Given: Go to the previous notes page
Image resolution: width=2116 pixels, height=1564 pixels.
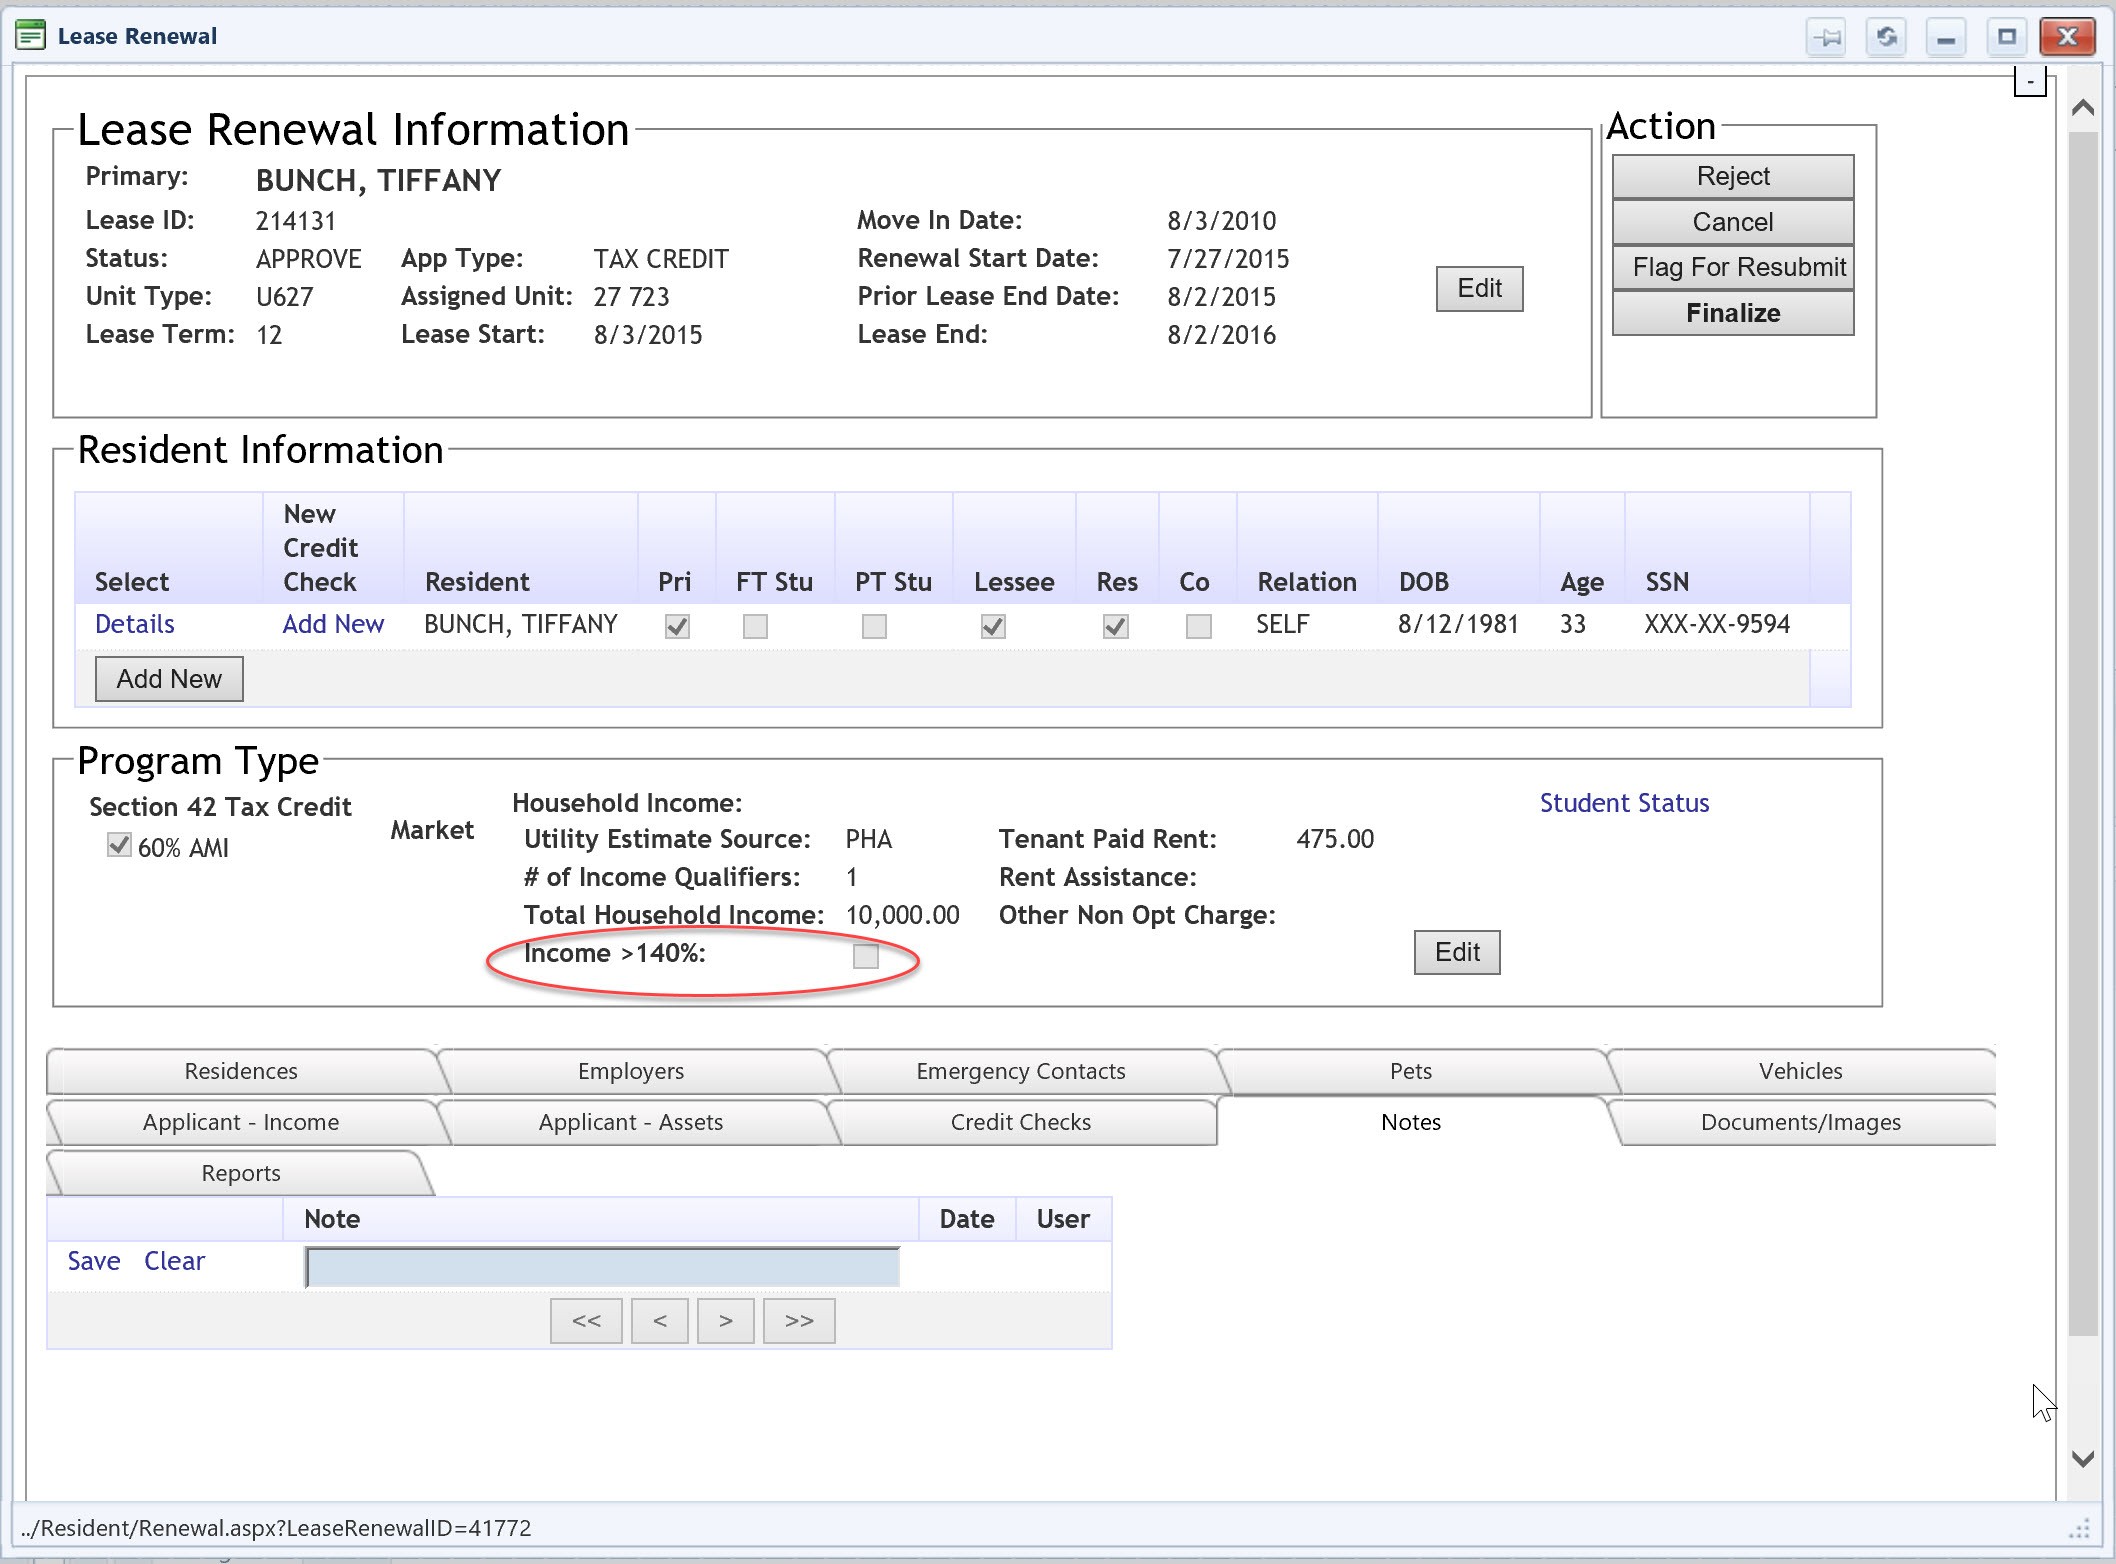Looking at the screenshot, I should point(660,1321).
